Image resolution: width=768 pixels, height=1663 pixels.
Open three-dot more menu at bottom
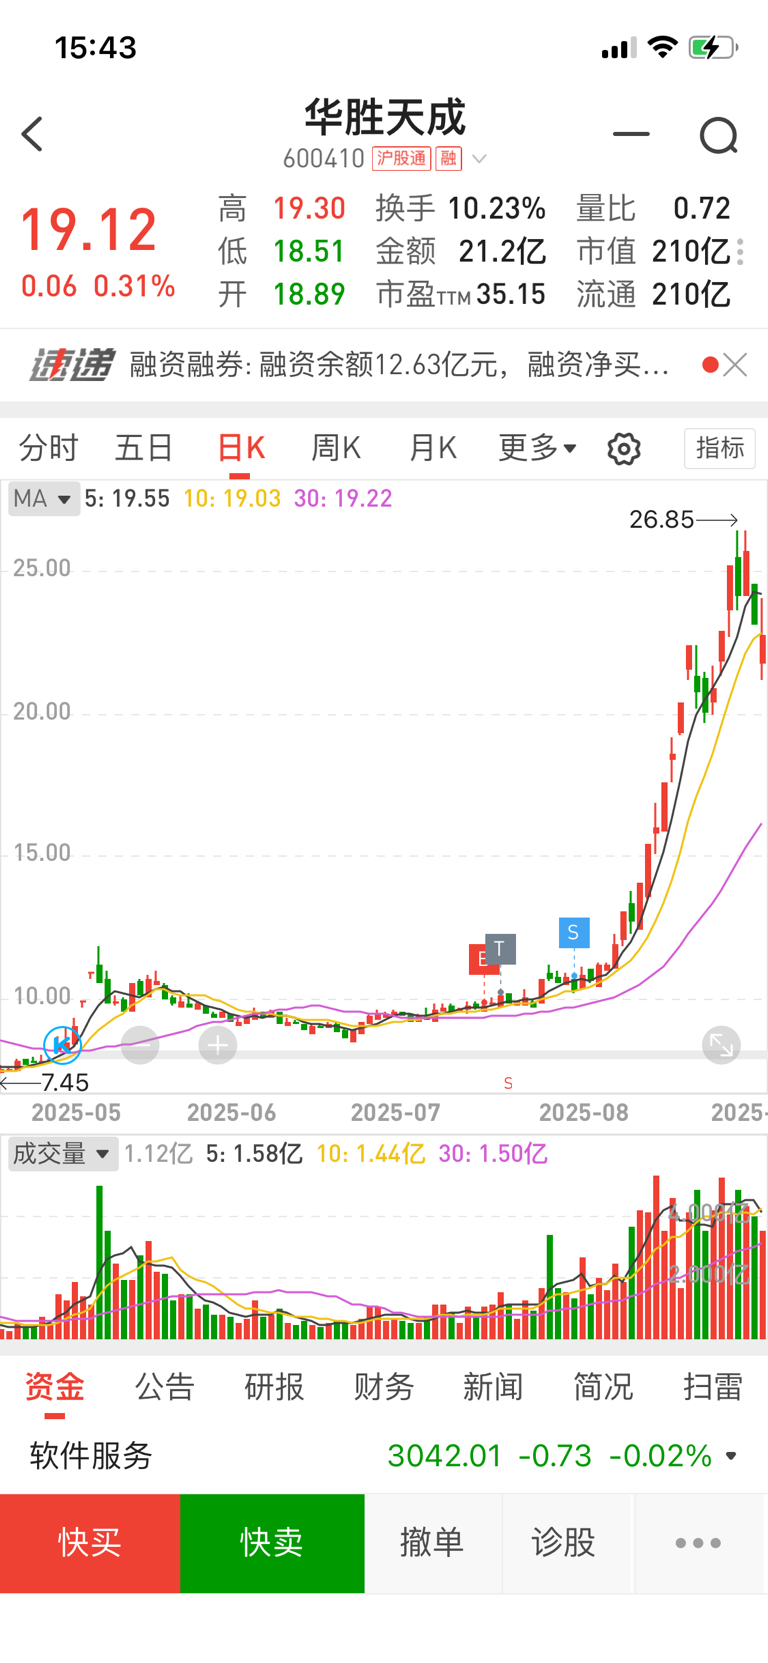click(x=698, y=1543)
